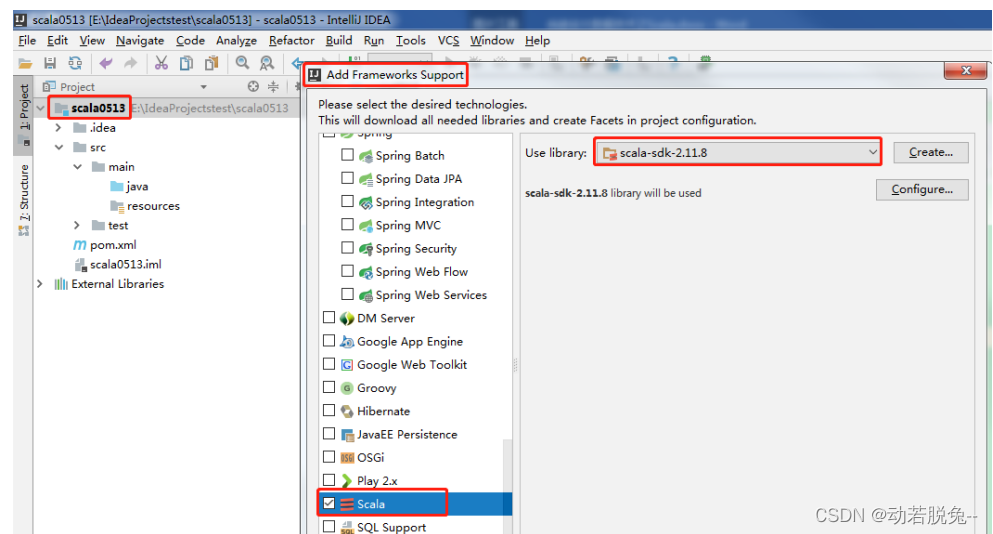Expand the test folder
Viewport: 993px width, 534px height.
[77, 226]
